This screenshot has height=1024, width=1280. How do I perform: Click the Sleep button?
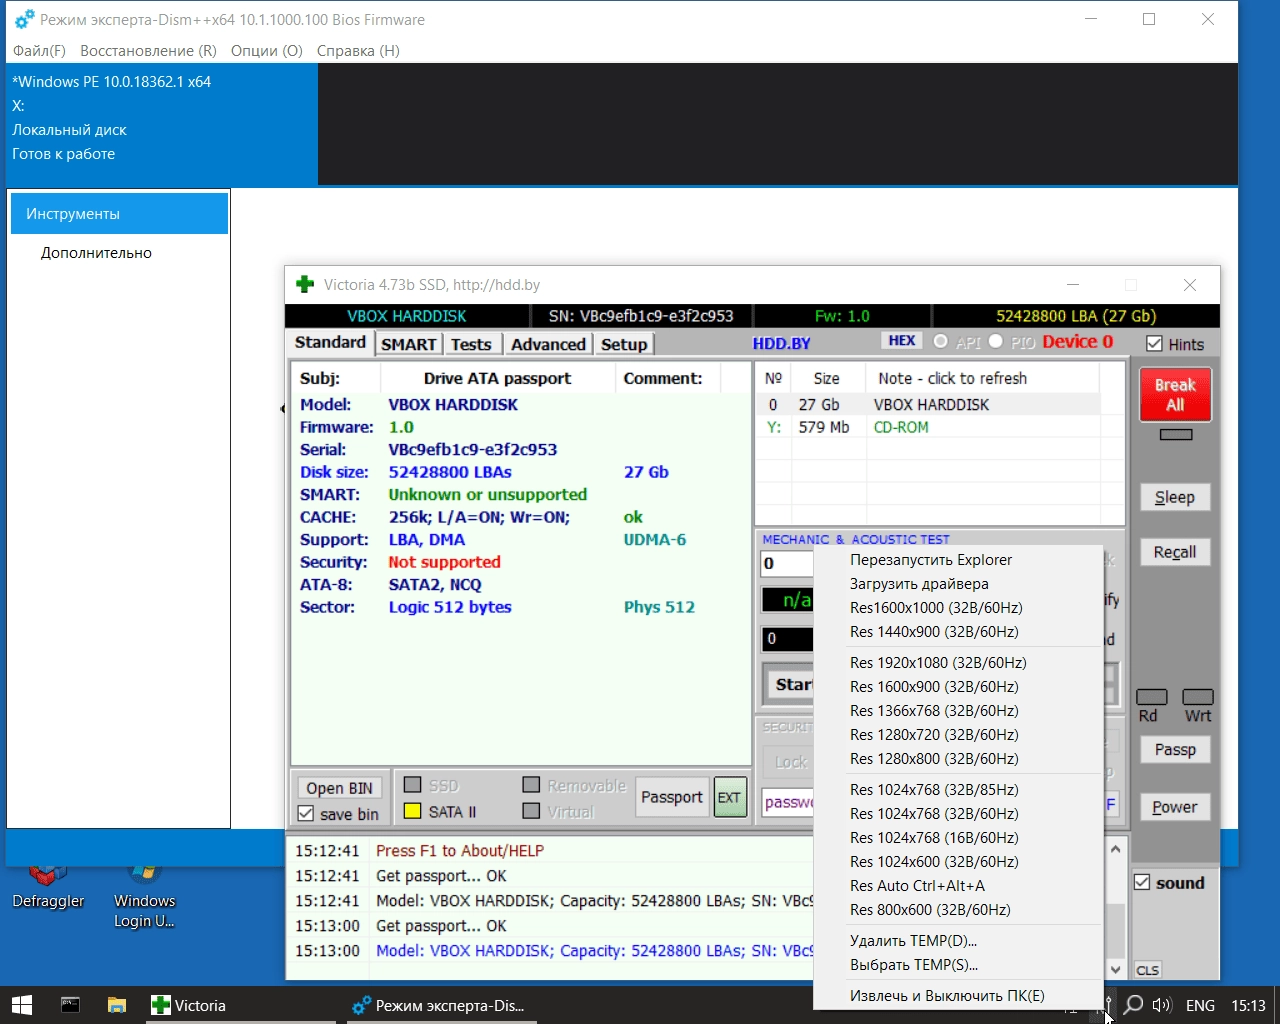(1175, 497)
